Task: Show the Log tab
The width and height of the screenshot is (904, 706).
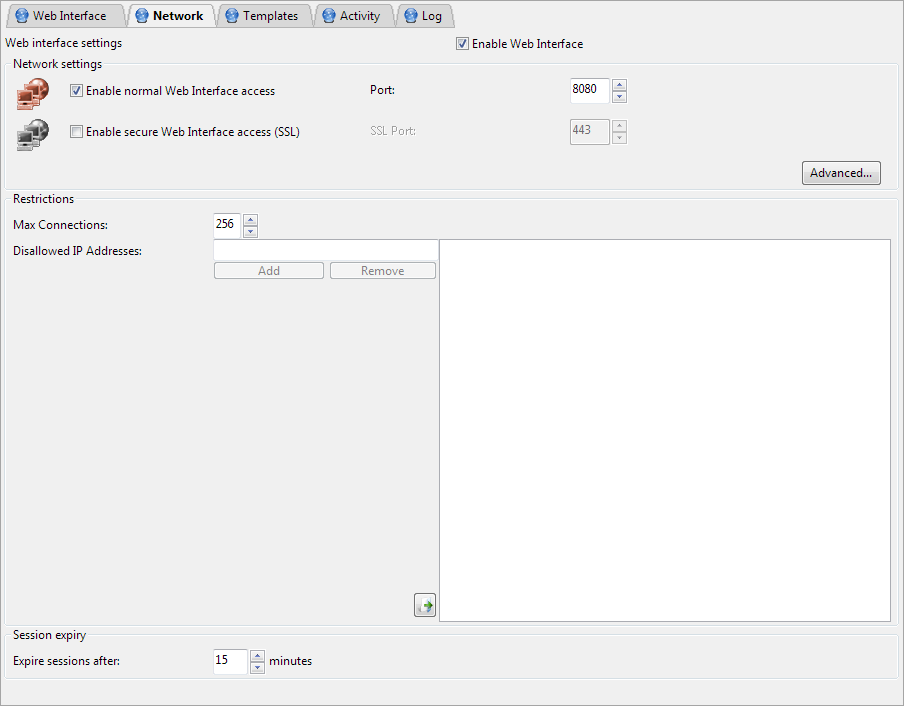Action: [x=424, y=16]
